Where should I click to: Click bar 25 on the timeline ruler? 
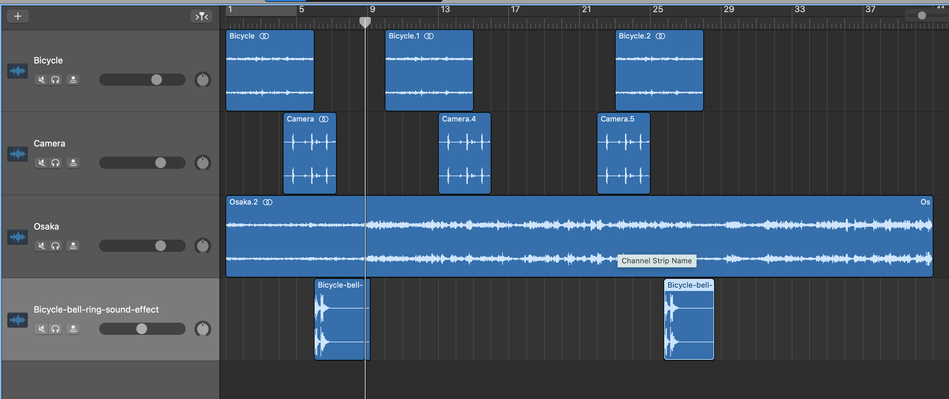658,10
